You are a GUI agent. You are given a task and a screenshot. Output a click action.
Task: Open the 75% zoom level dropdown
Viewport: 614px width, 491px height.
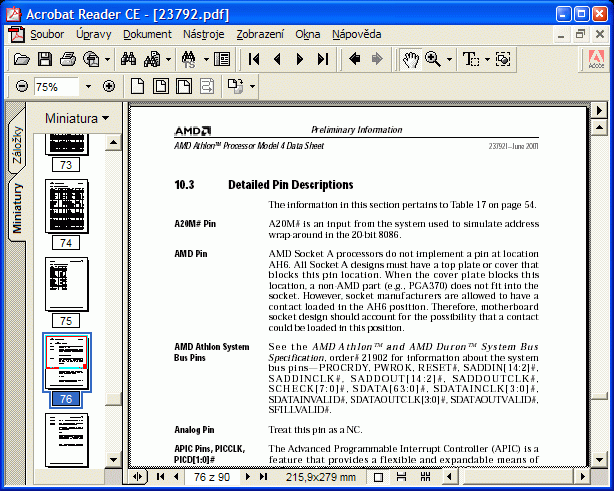click(88, 87)
